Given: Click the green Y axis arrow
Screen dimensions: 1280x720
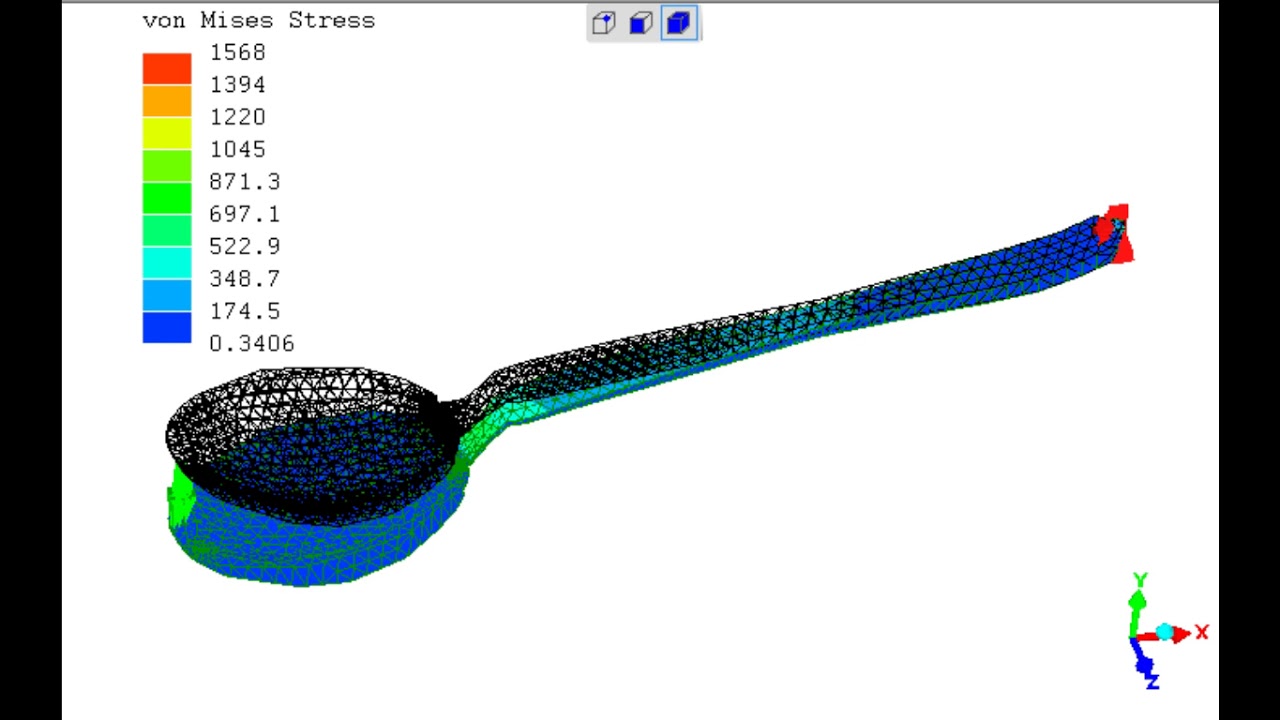Looking at the screenshot, I should point(1137,608).
